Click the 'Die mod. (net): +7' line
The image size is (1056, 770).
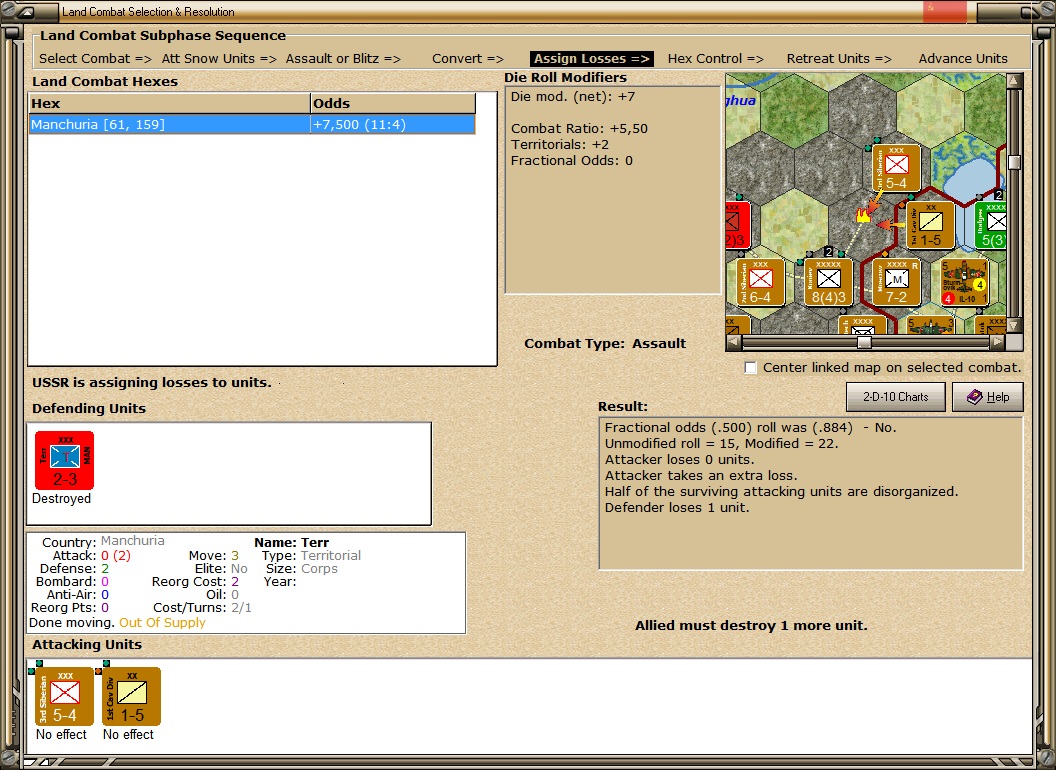572,96
